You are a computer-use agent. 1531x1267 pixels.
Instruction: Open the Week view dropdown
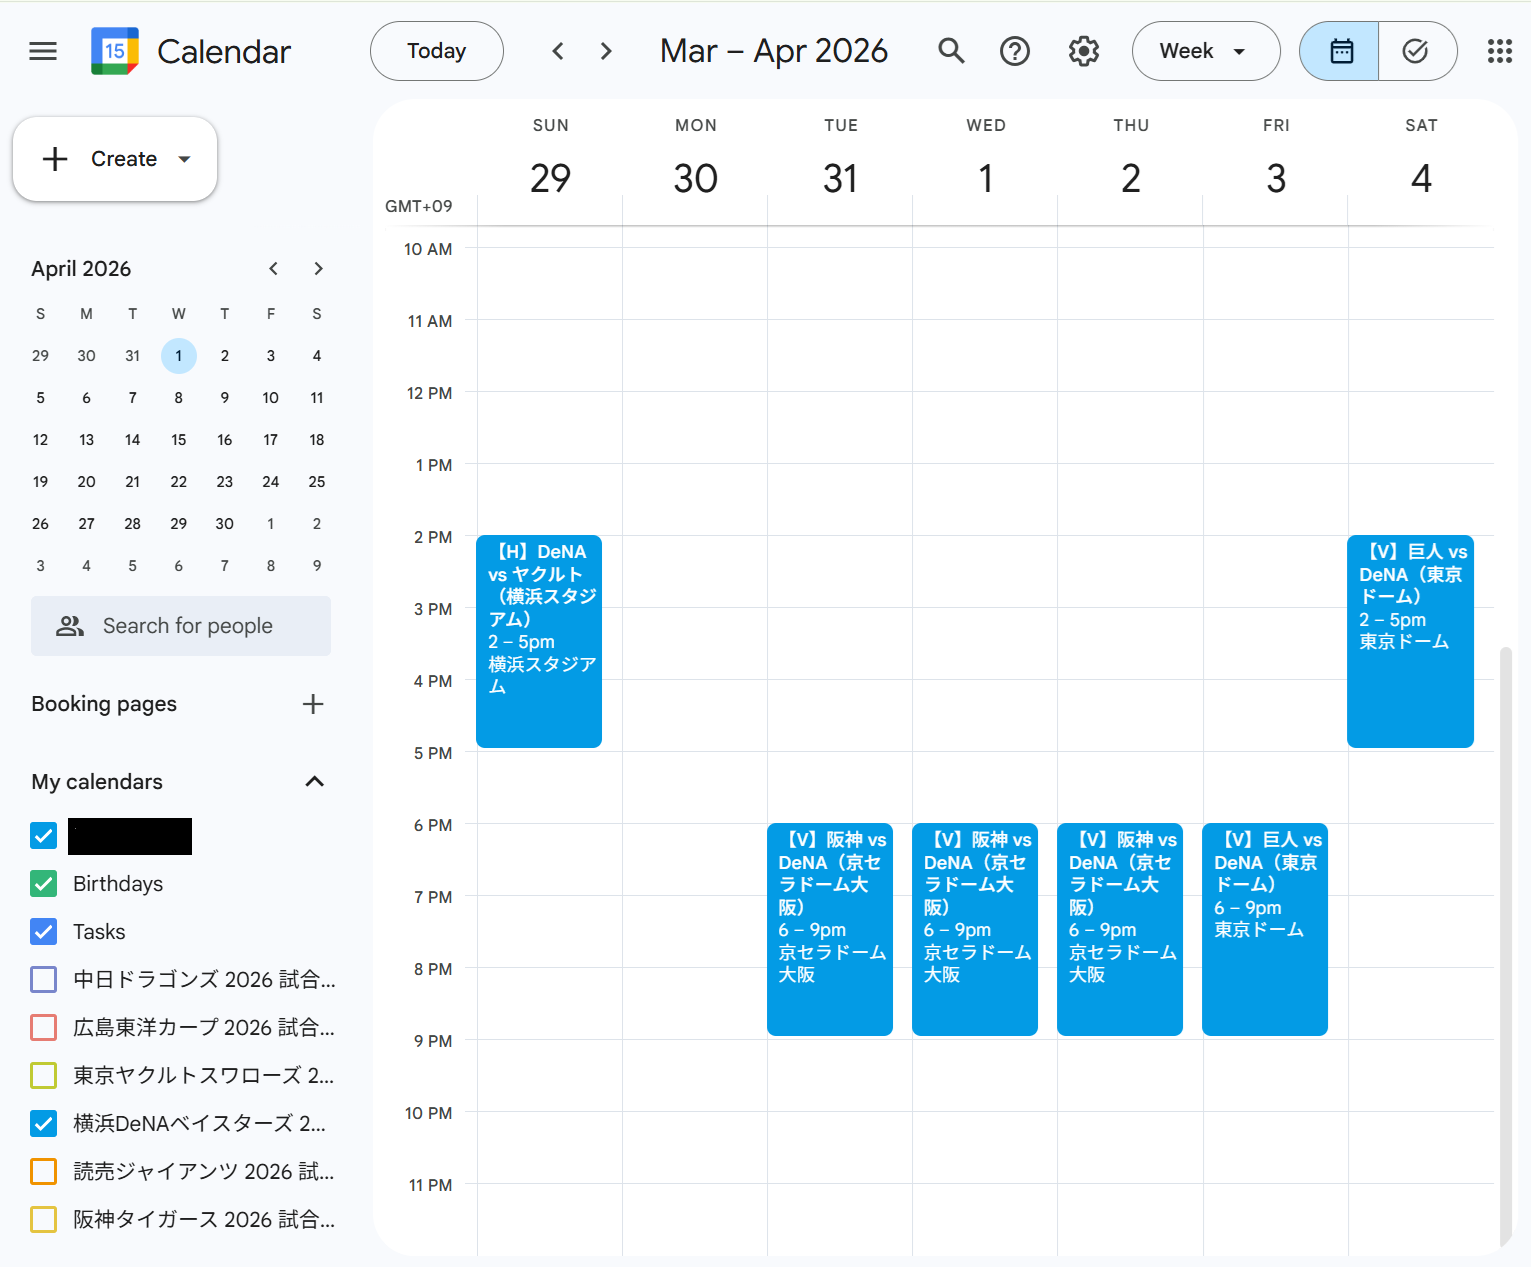click(1205, 51)
